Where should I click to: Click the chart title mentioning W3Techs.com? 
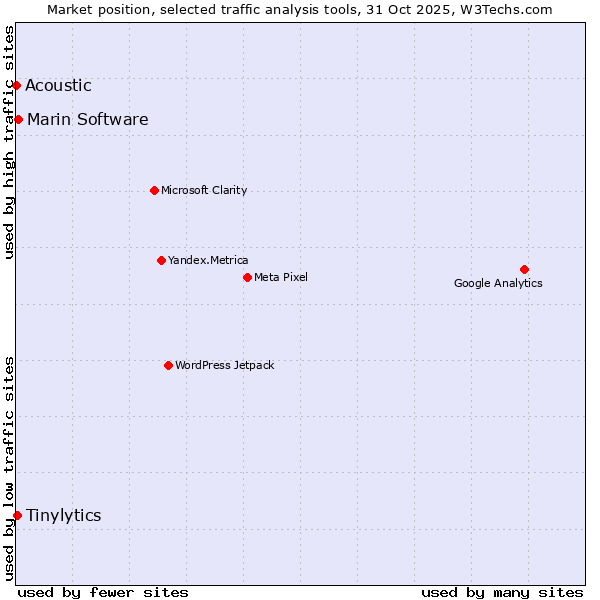coord(300,9)
